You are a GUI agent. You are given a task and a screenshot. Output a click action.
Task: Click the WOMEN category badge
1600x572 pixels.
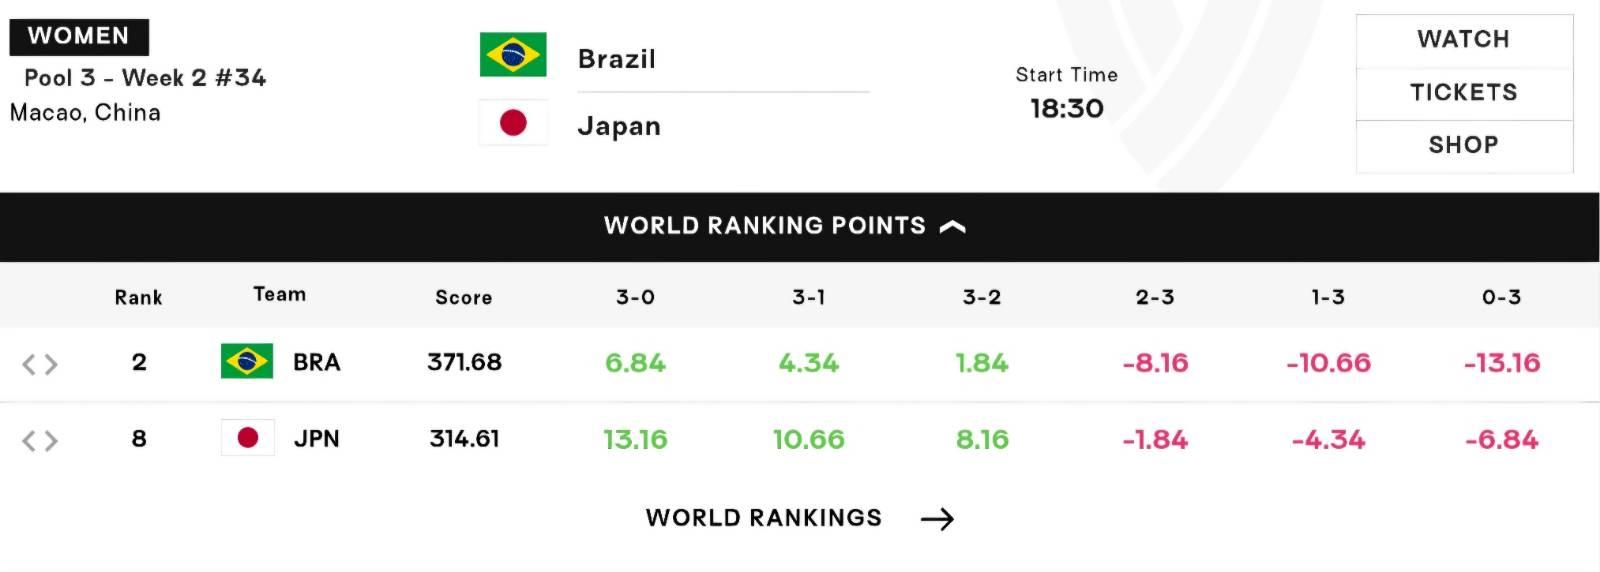click(79, 36)
